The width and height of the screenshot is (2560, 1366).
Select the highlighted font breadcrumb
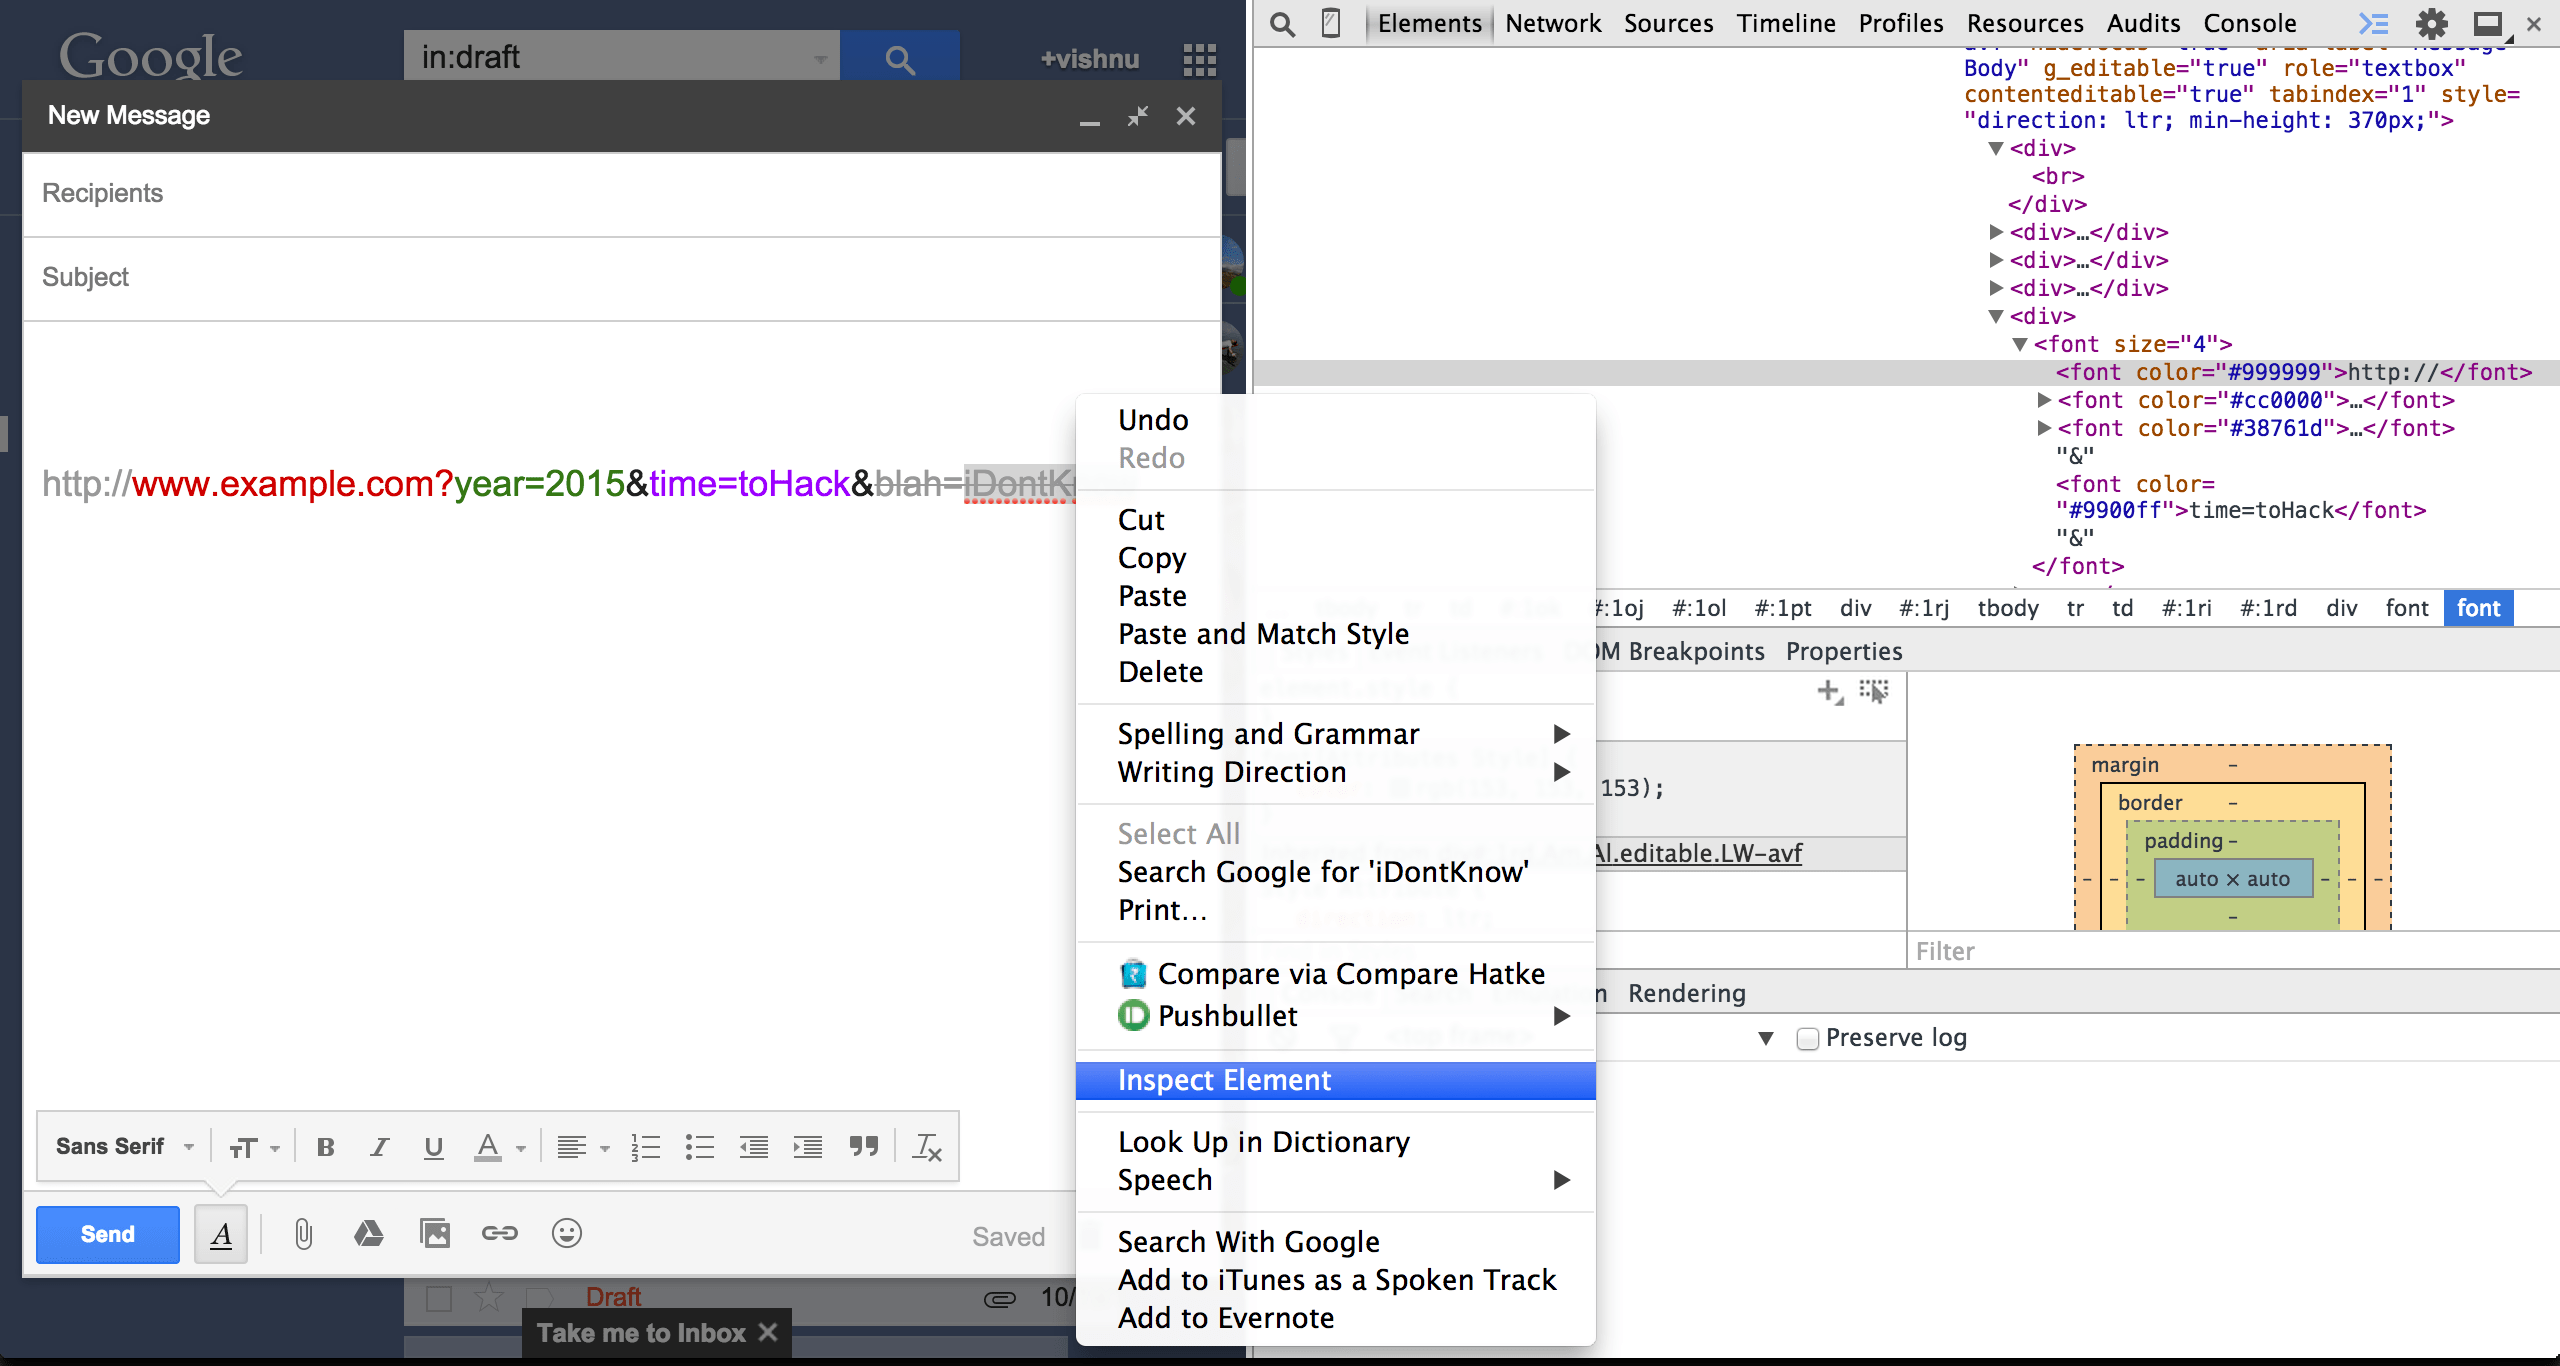(2478, 608)
